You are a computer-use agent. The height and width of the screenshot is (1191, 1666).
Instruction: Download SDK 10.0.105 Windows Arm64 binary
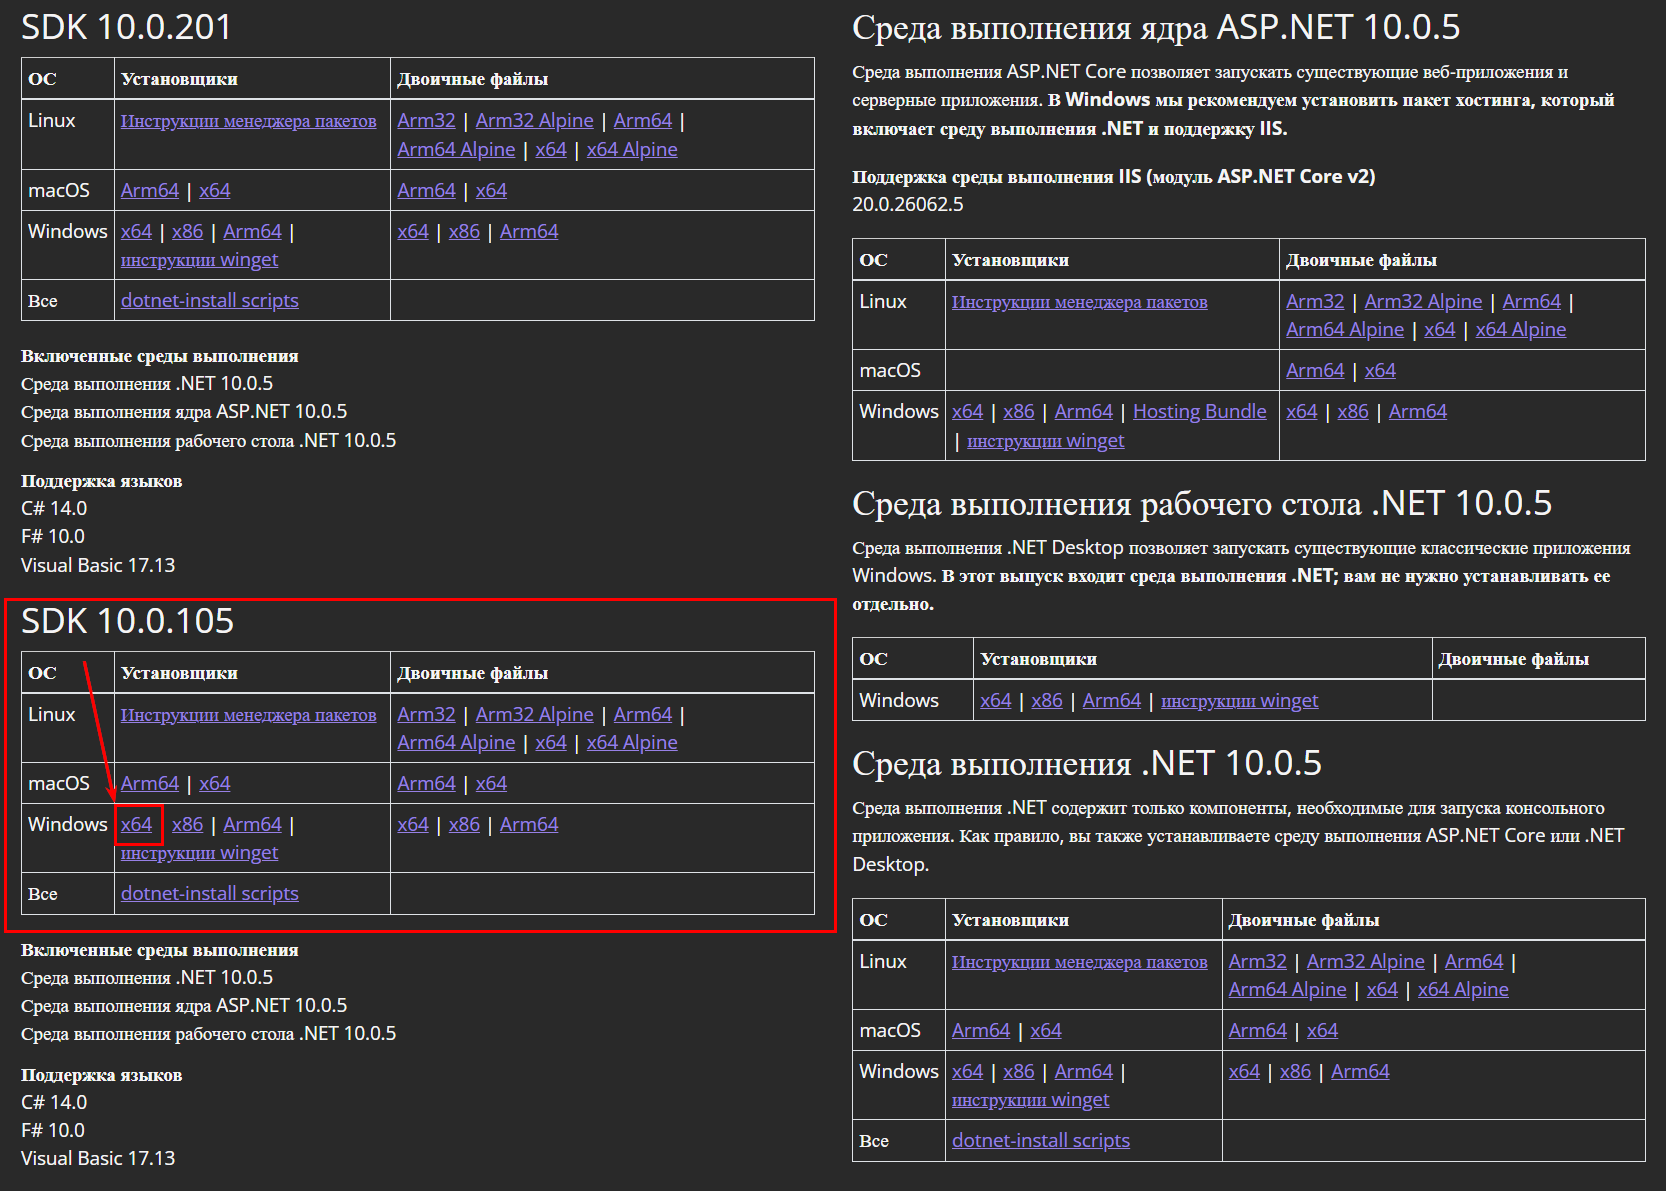(x=529, y=825)
